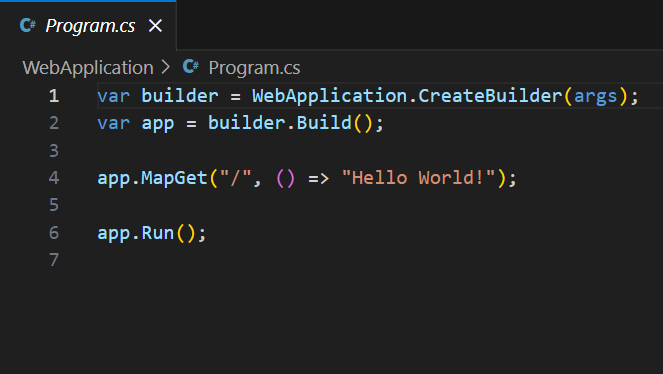The width and height of the screenshot is (663, 374).
Task: Click the Run method on line 6
Action: [157, 233]
